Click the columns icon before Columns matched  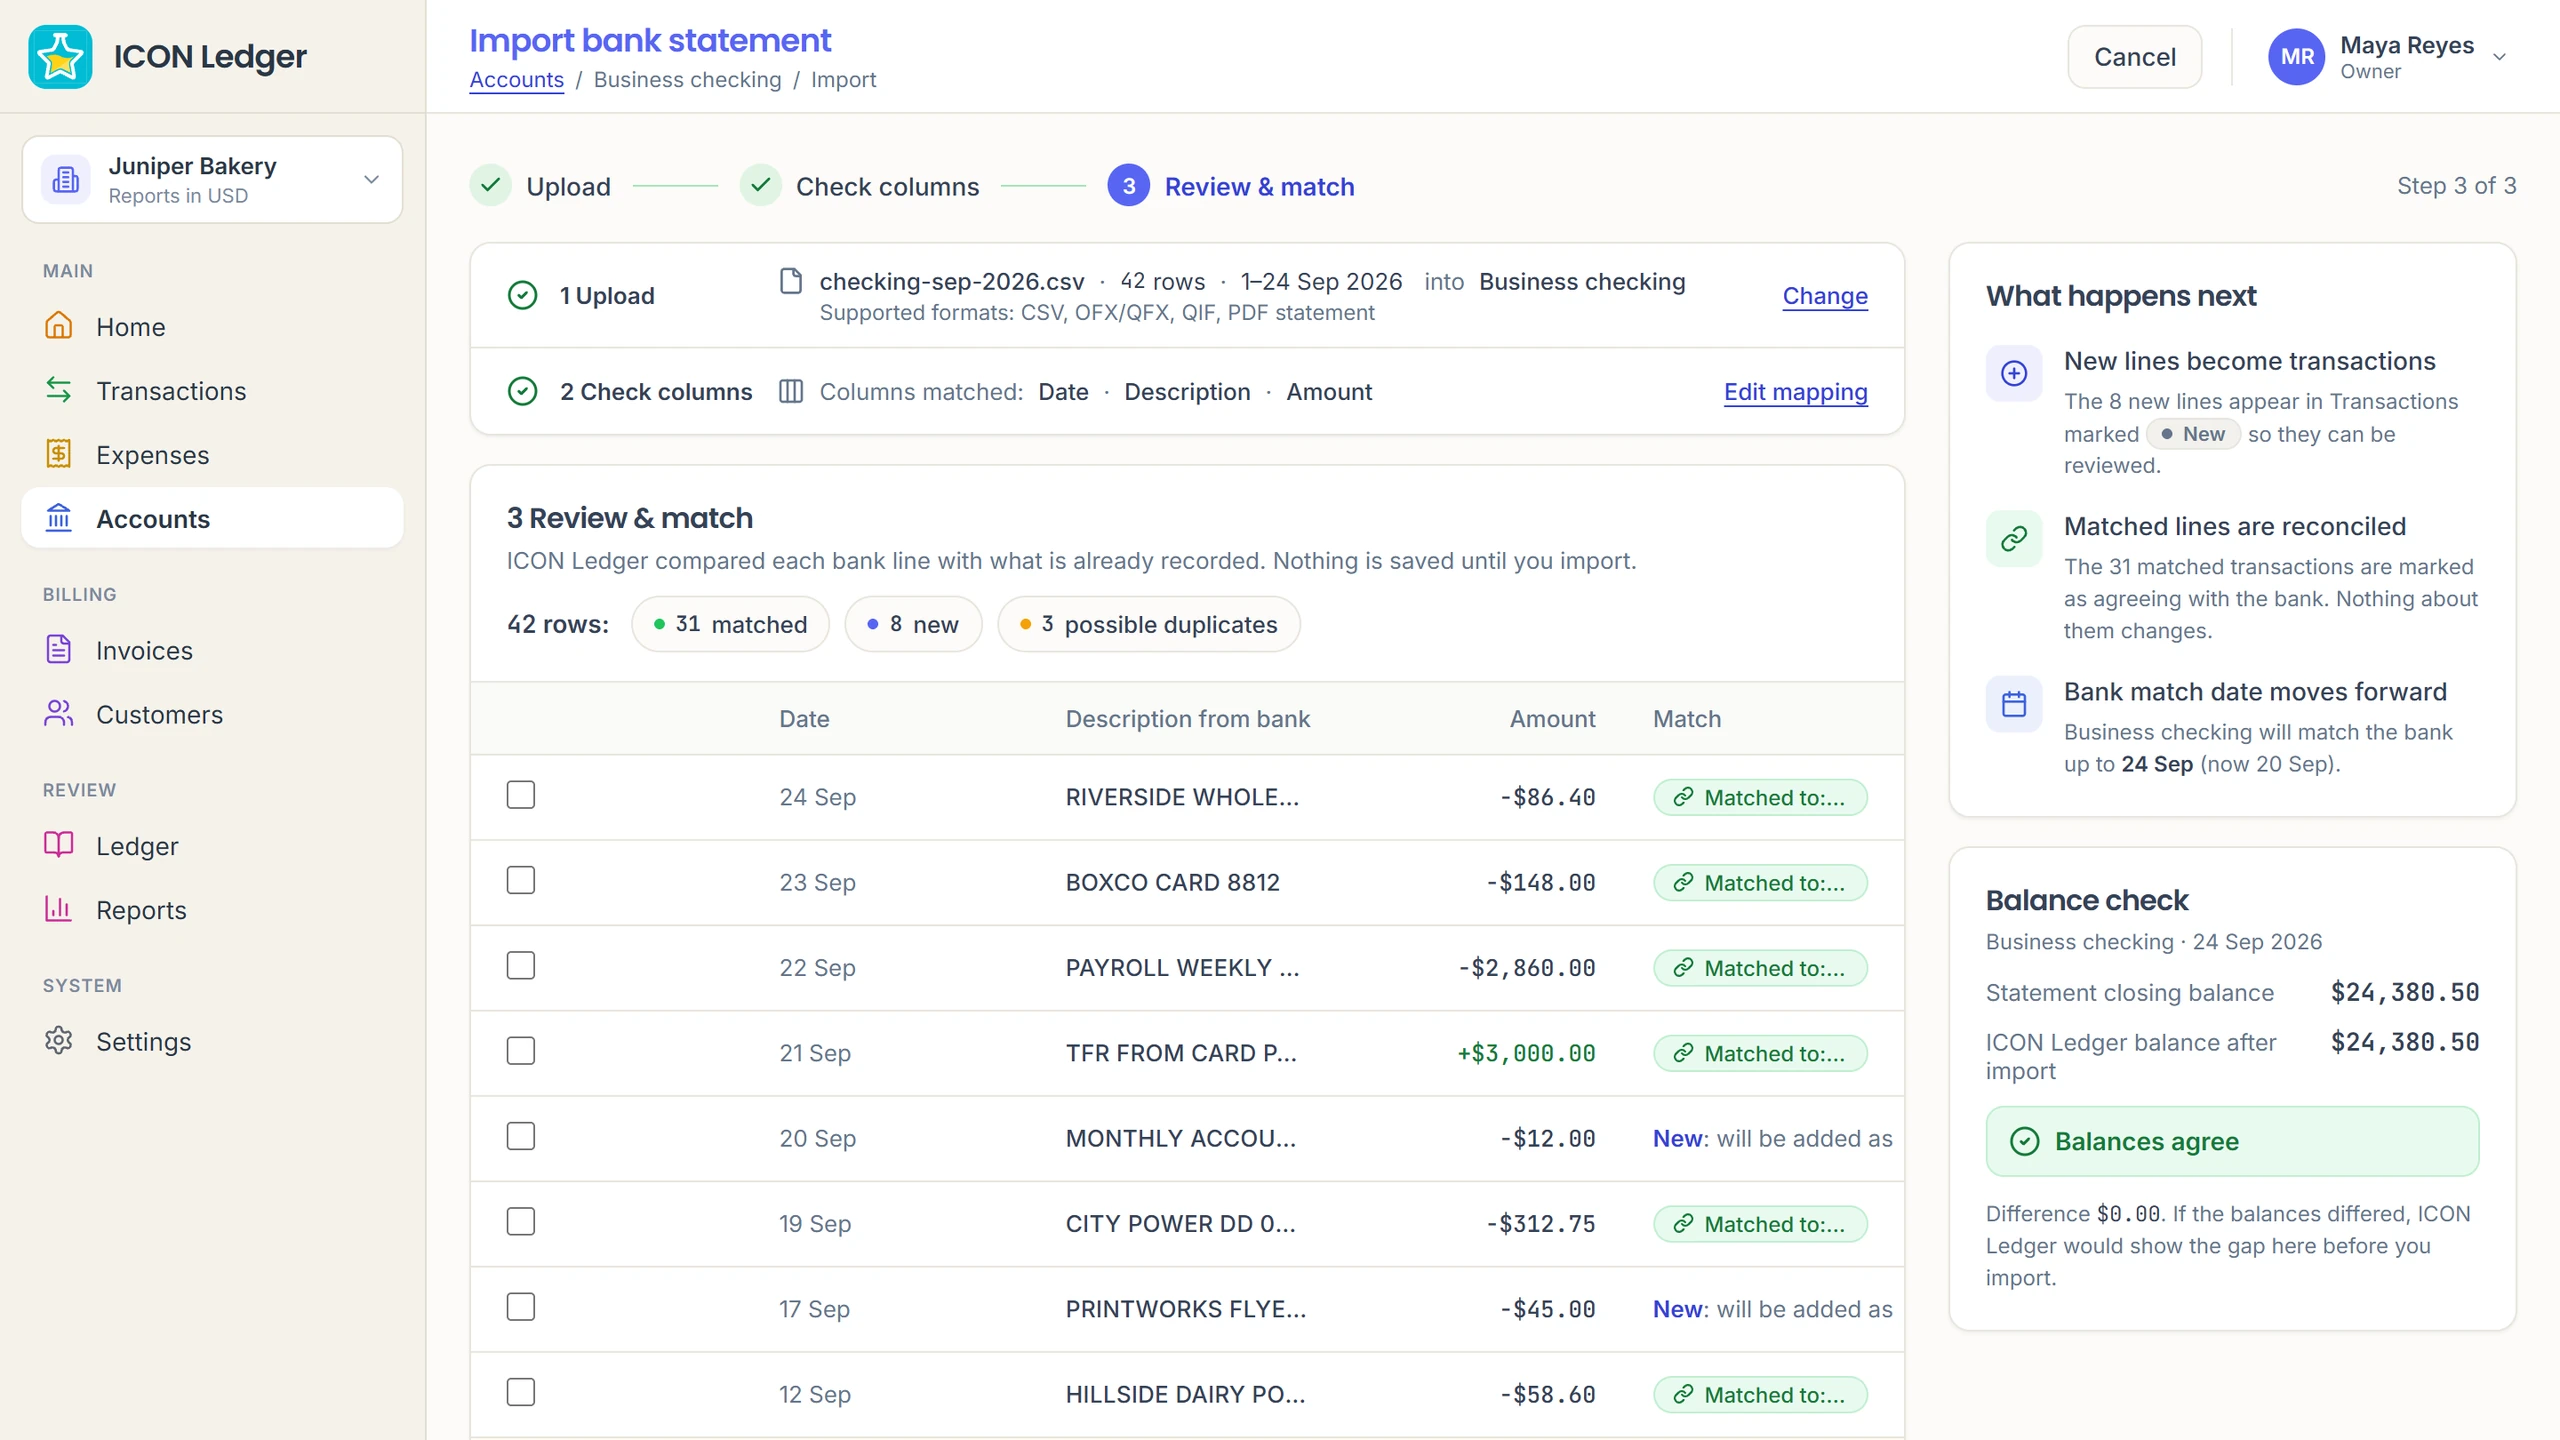791,392
